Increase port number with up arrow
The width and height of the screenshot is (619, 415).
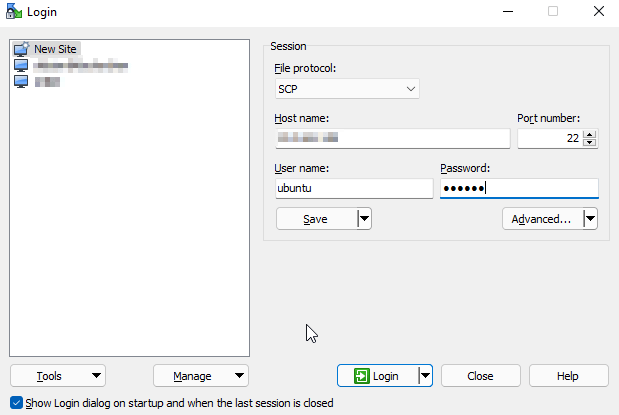[590, 135]
